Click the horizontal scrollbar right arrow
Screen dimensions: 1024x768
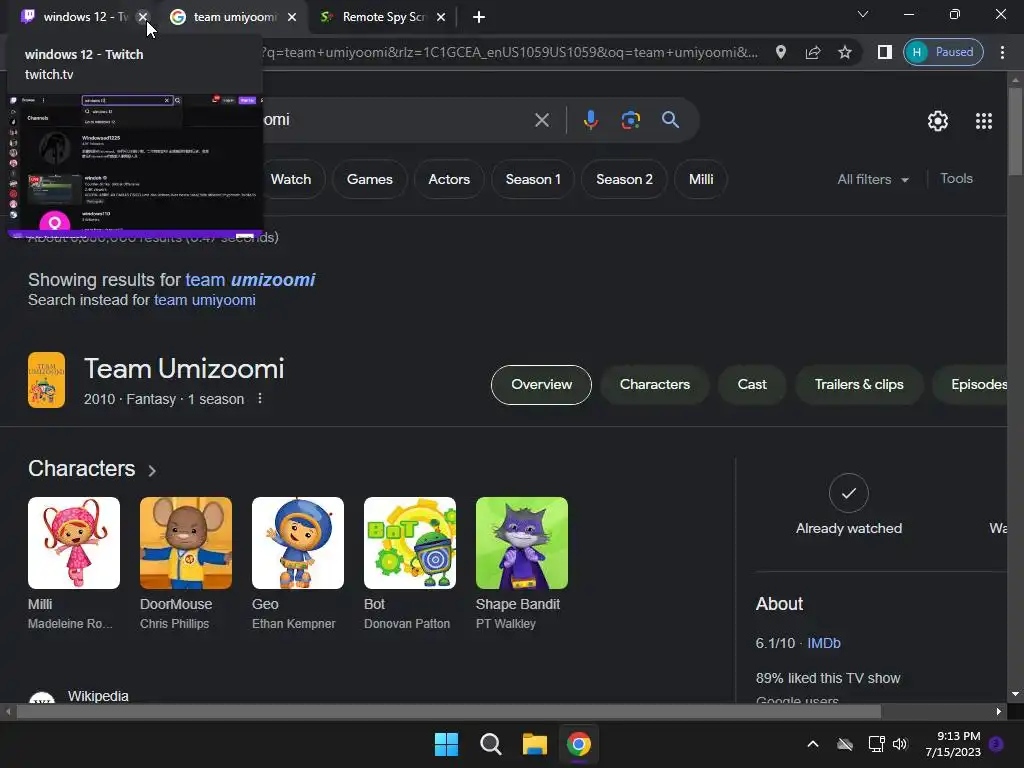[999, 712]
